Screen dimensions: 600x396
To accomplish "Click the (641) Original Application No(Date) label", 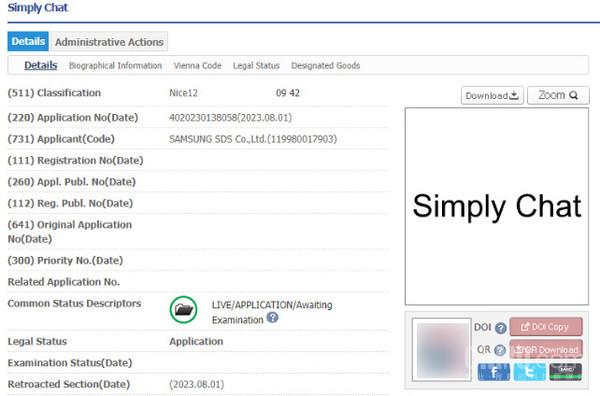I will (70, 232).
